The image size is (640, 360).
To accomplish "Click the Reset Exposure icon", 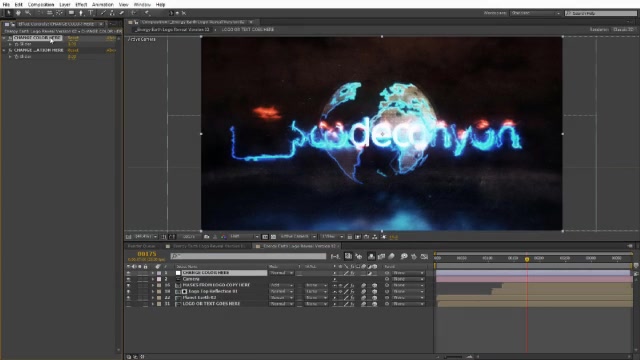I will pos(384,237).
